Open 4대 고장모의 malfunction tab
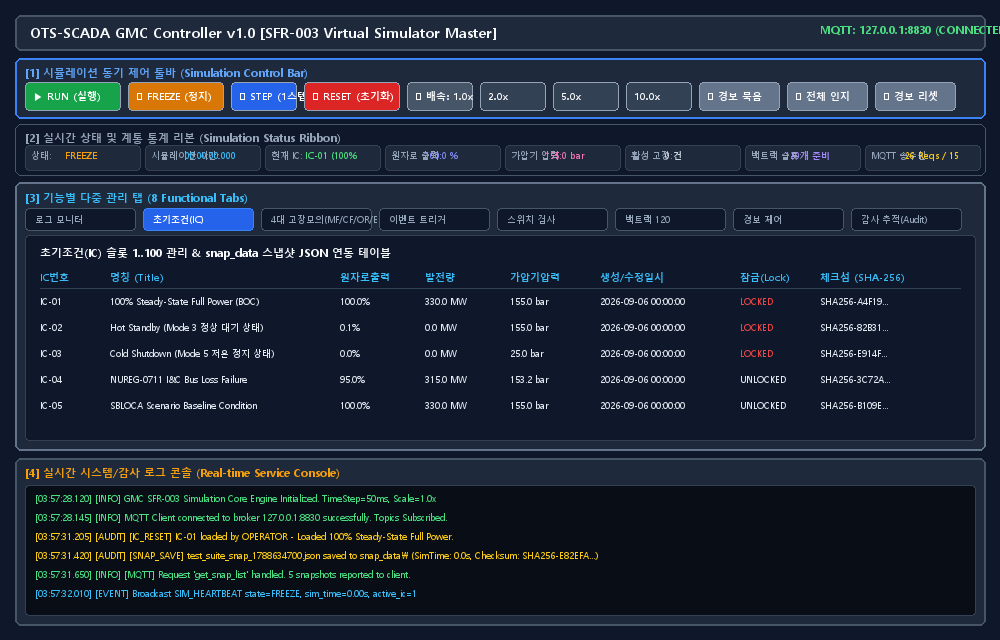Image resolution: width=1000 pixels, height=640 pixels. click(316, 219)
